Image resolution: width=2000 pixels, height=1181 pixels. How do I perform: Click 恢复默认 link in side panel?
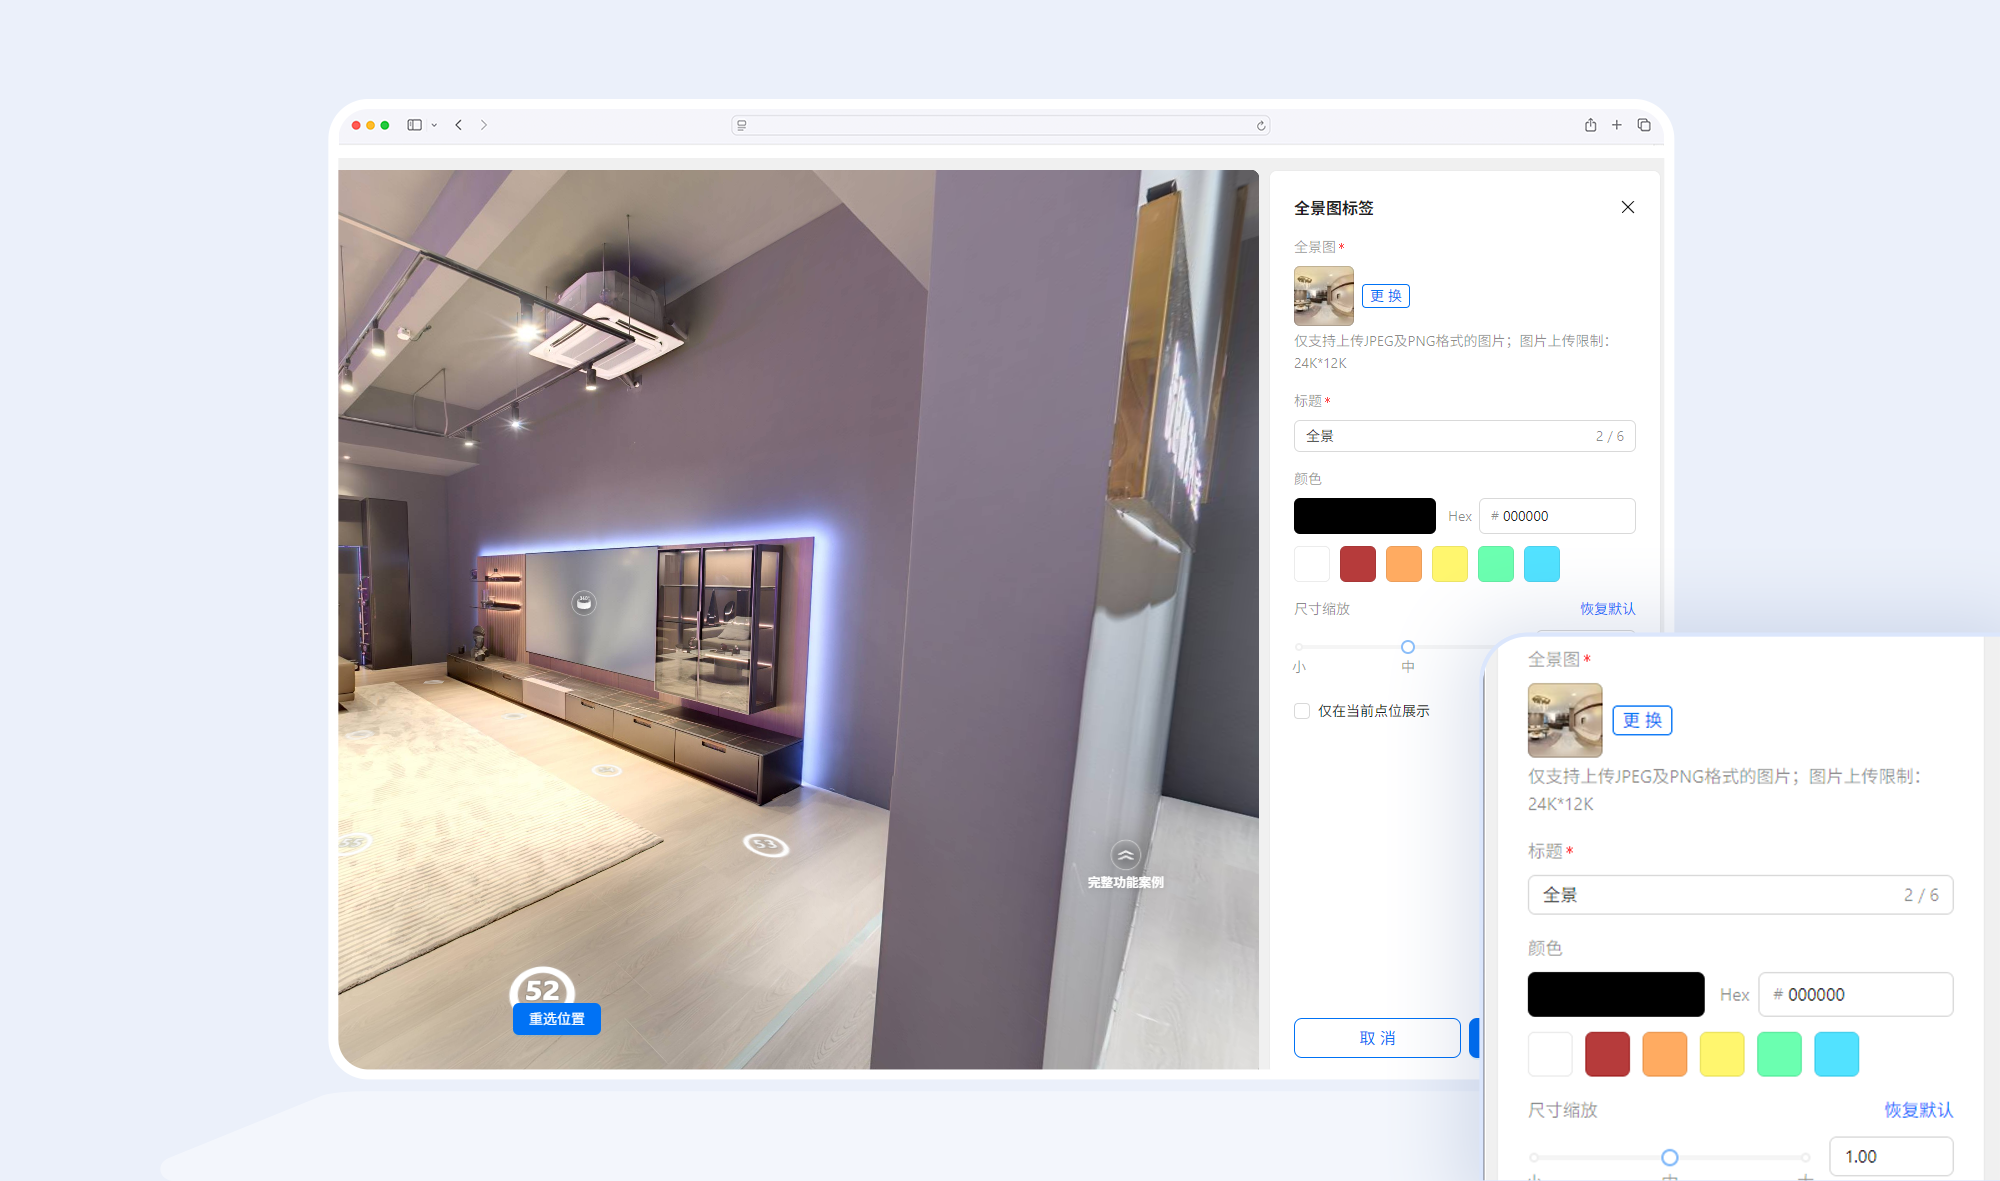(1608, 609)
